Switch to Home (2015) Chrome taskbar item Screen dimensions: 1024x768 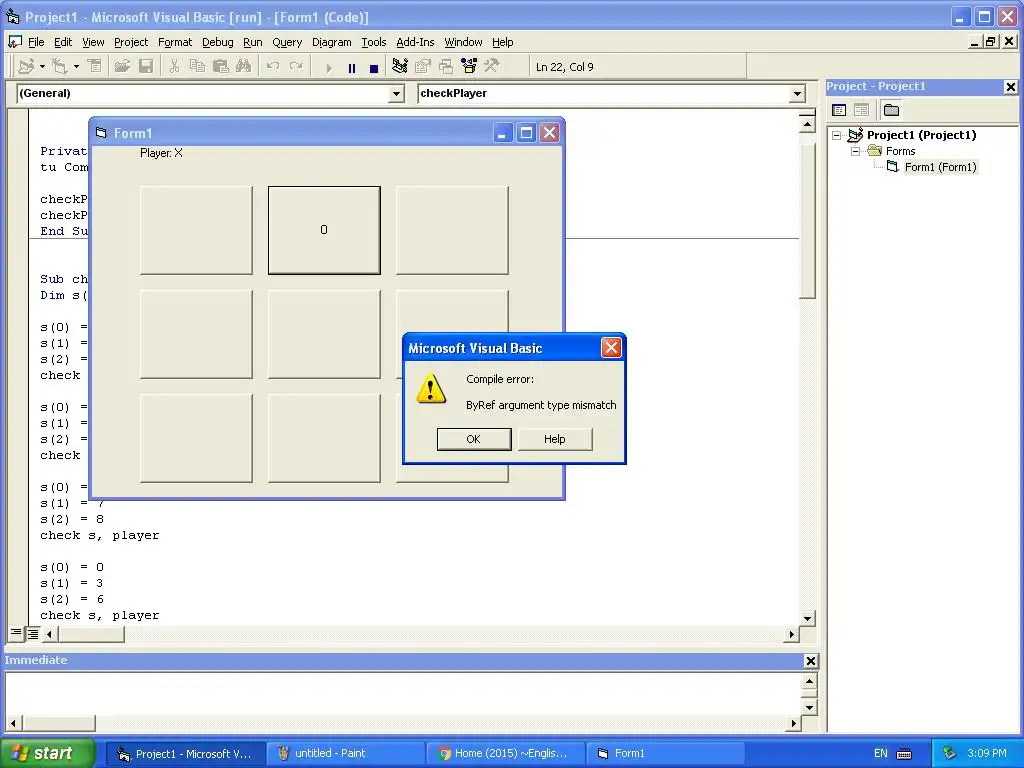coord(504,753)
